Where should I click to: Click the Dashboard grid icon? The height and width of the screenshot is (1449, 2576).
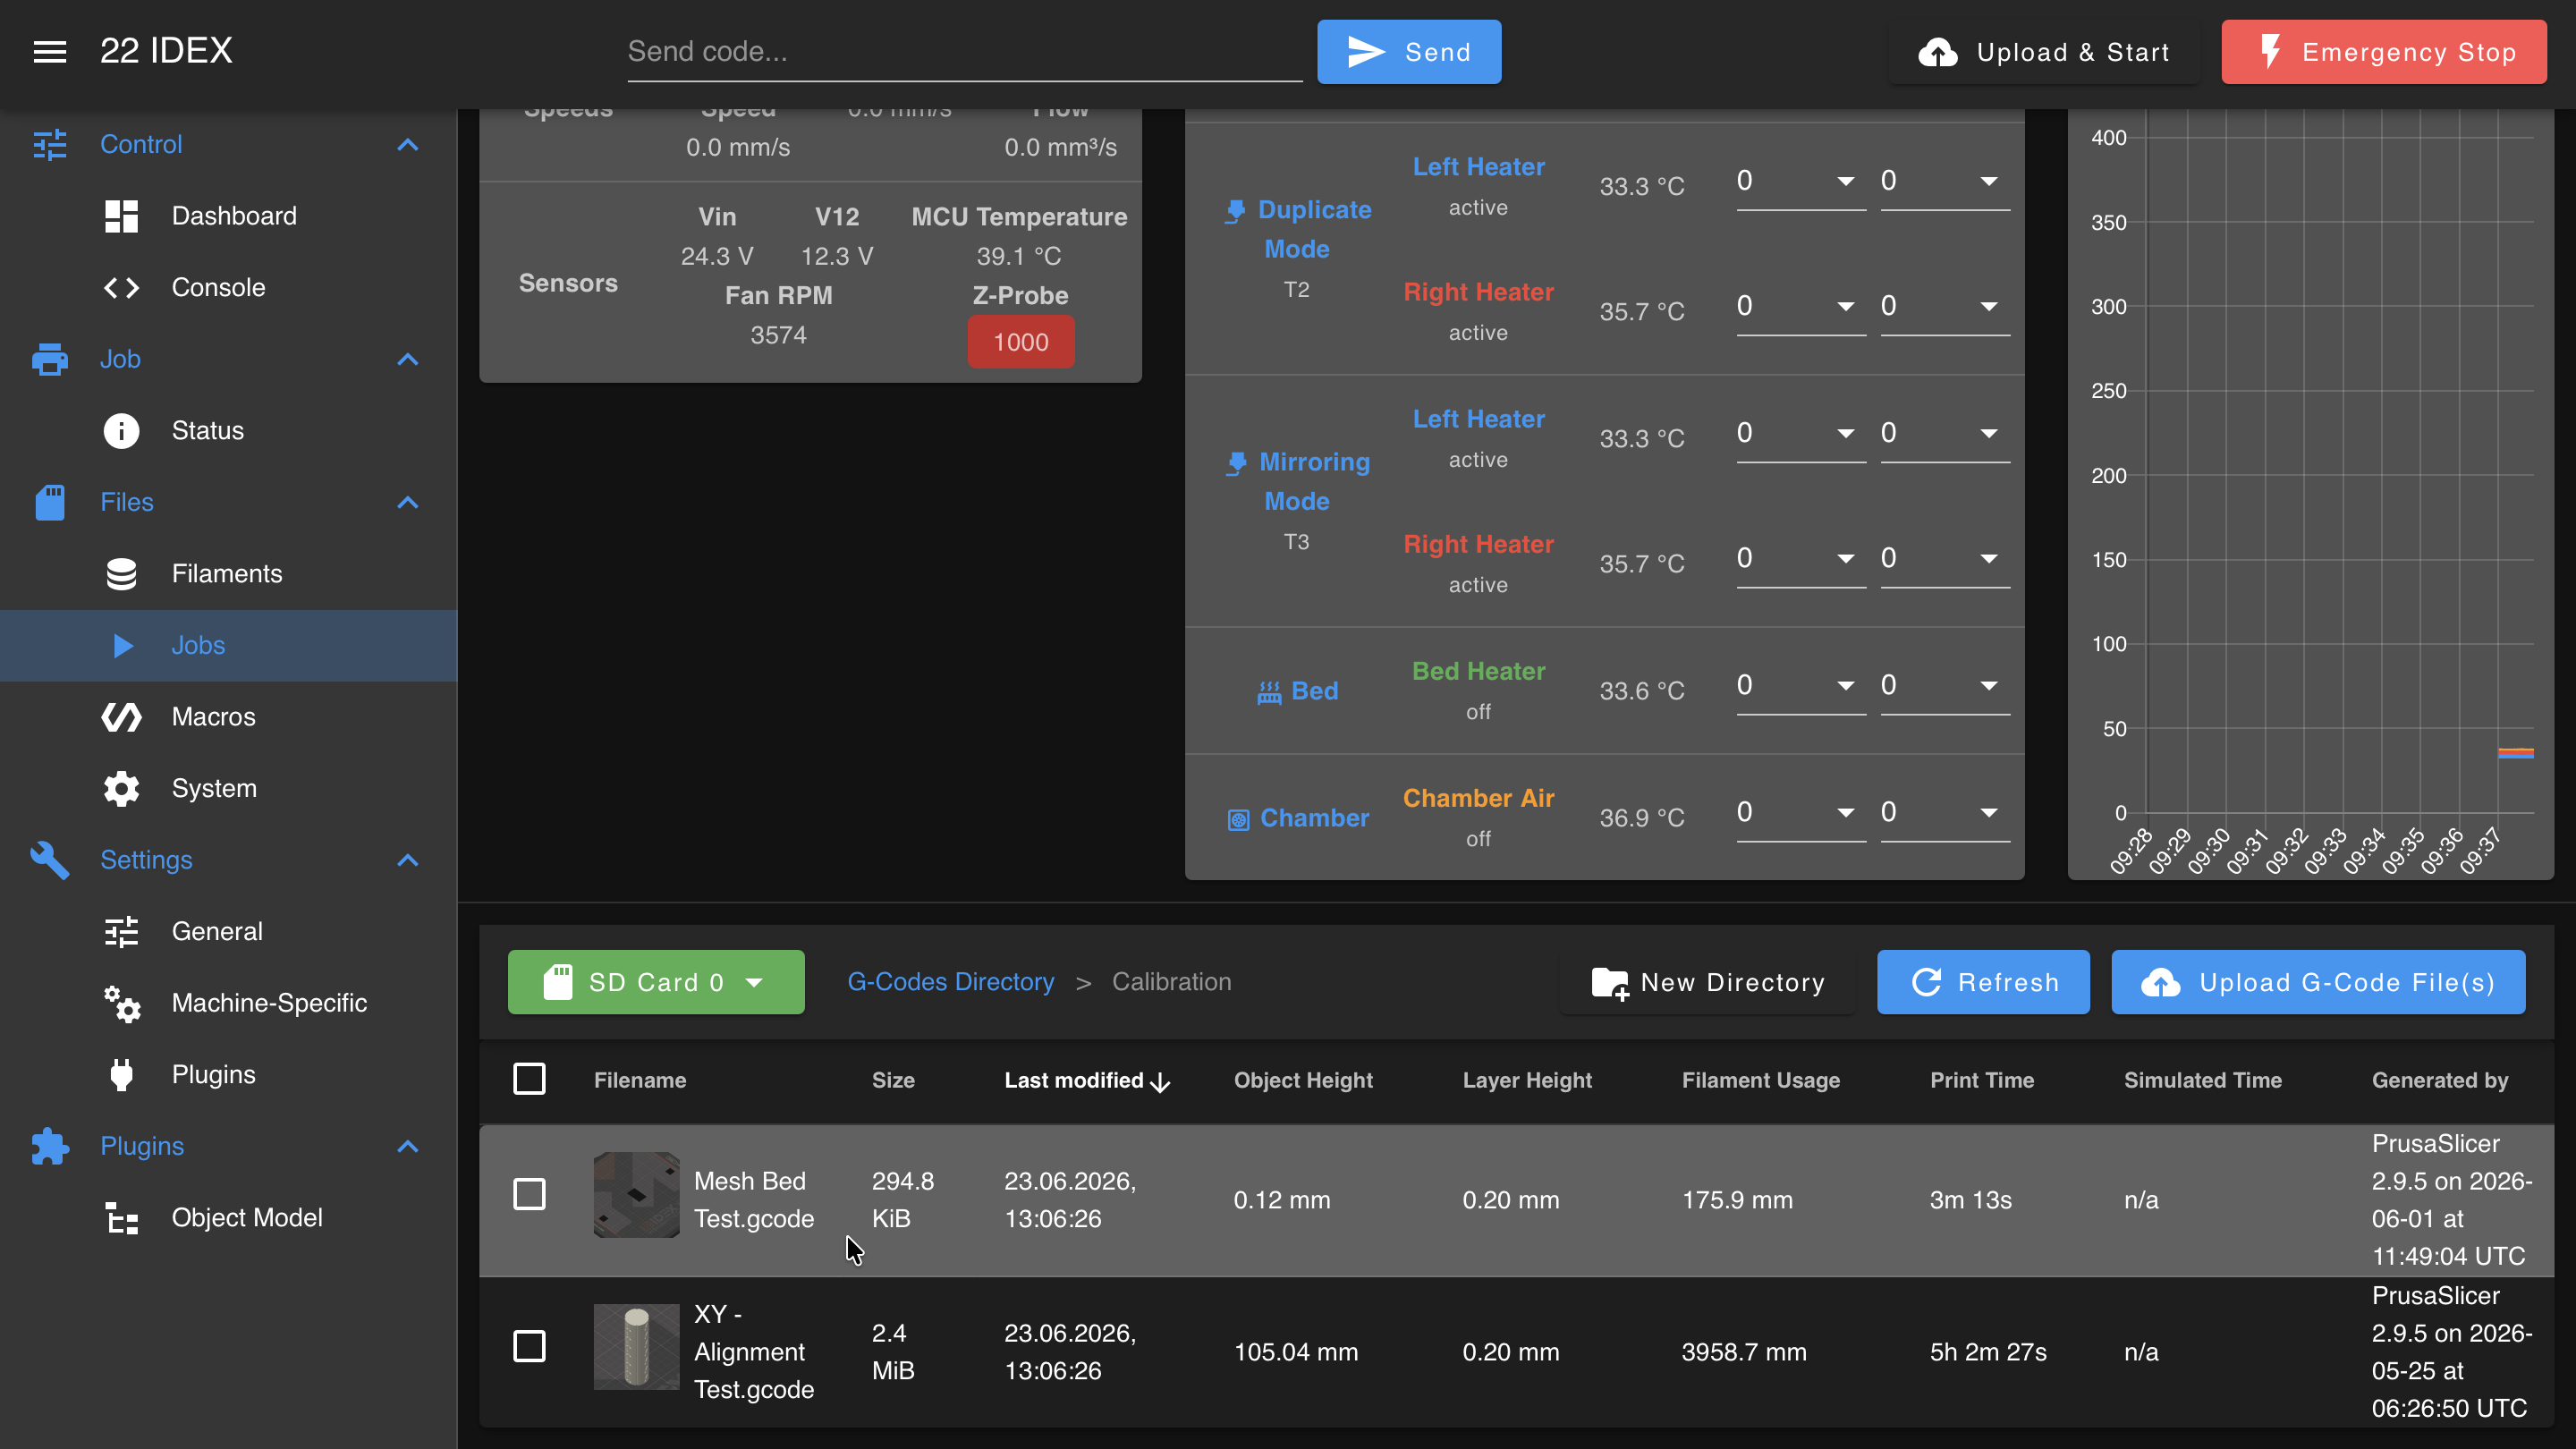(x=121, y=216)
